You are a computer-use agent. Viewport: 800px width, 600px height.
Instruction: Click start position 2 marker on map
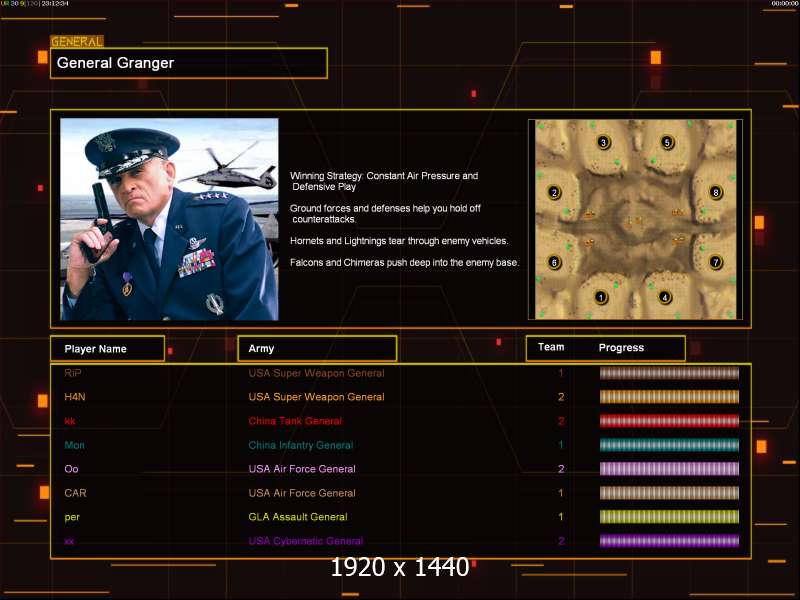click(x=554, y=192)
